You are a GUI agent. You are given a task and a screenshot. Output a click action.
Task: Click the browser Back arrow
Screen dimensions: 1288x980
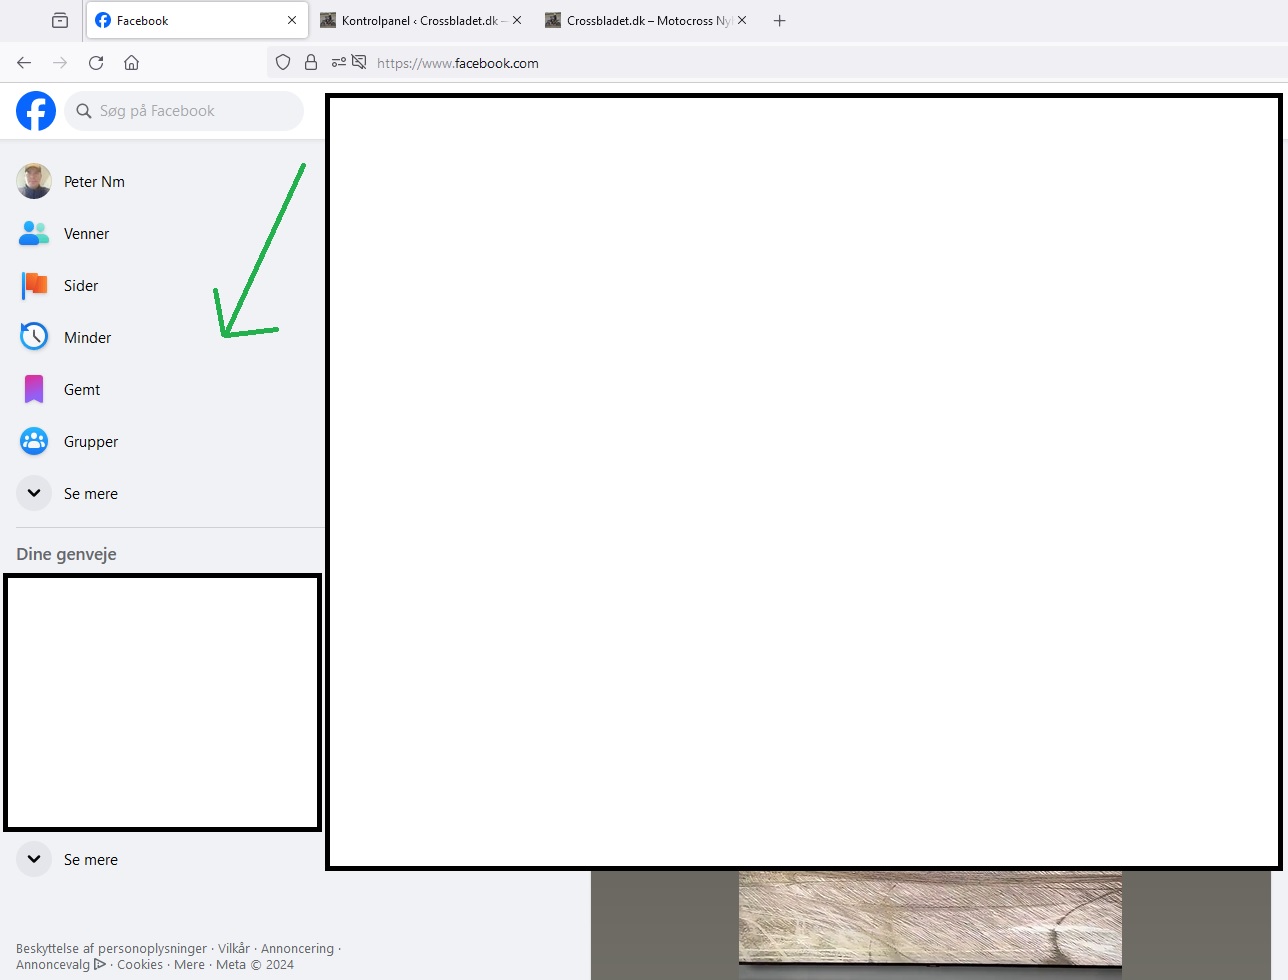point(24,63)
